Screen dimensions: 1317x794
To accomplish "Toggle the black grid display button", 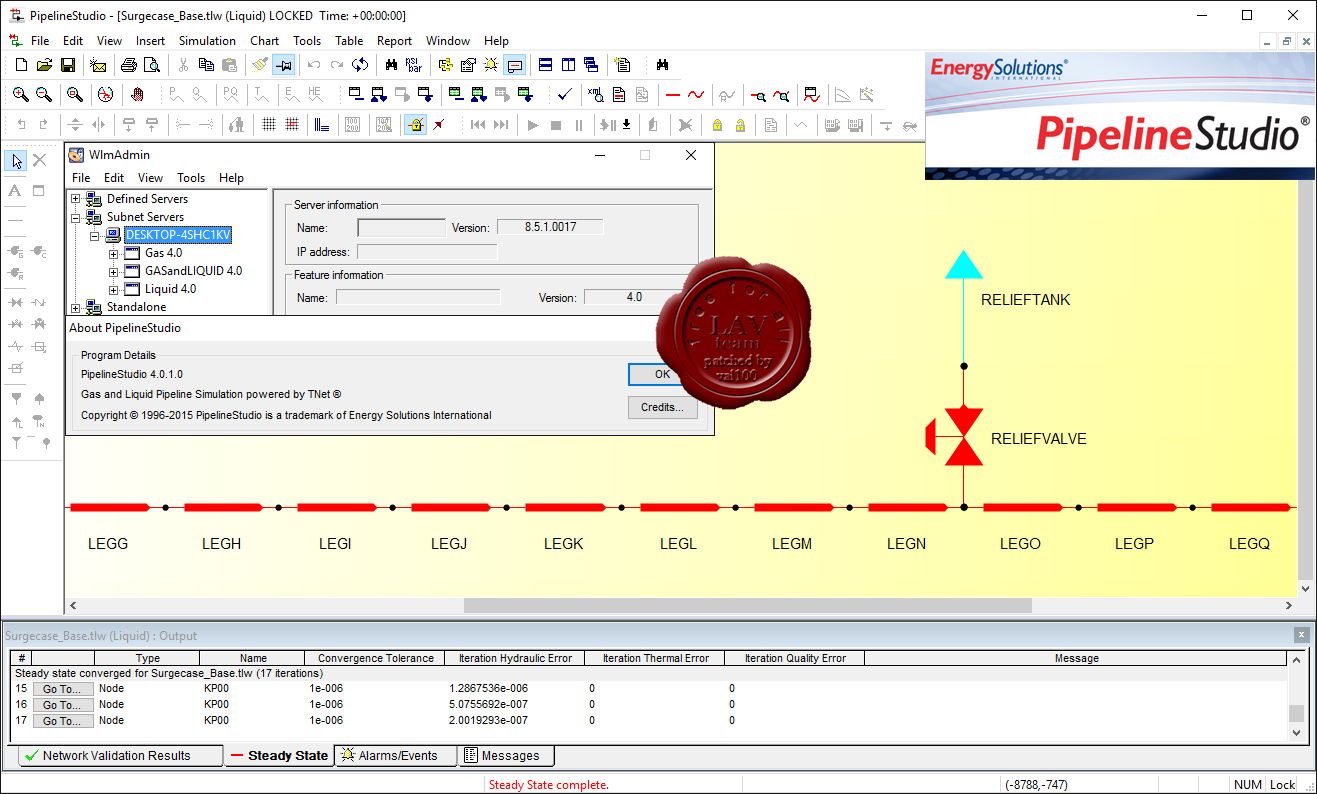I will (268, 125).
